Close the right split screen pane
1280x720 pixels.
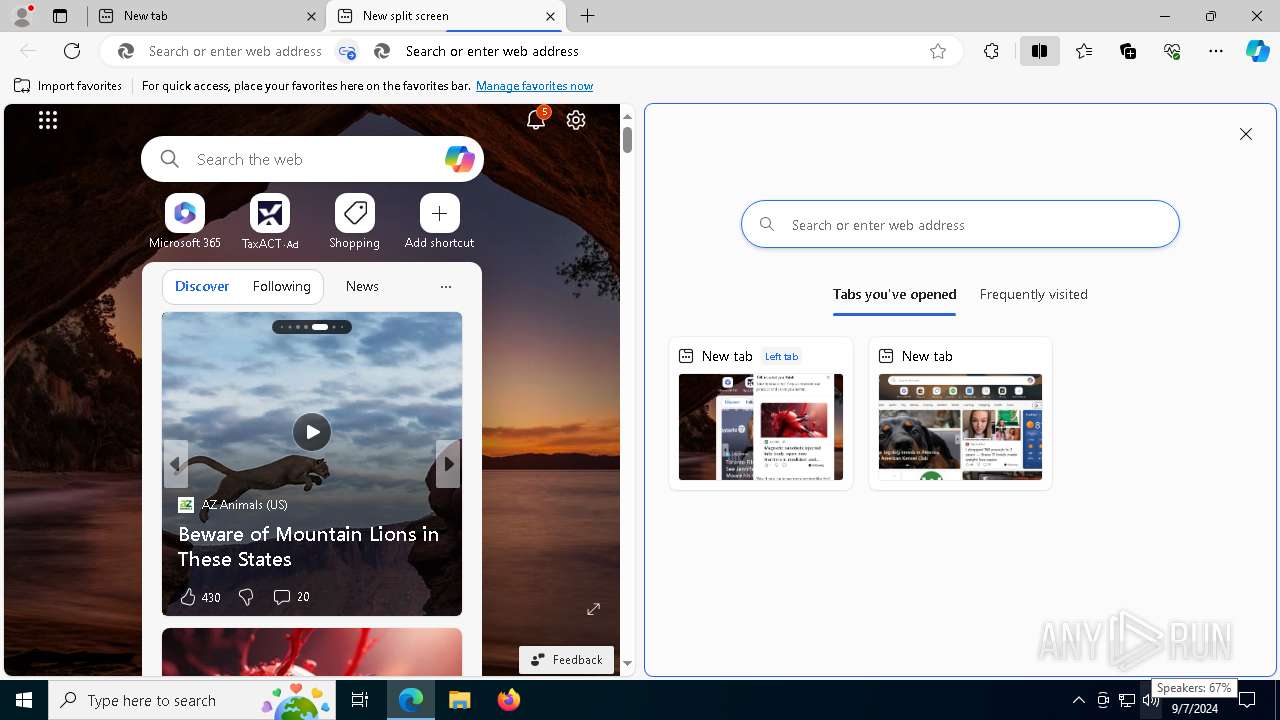coord(1246,134)
